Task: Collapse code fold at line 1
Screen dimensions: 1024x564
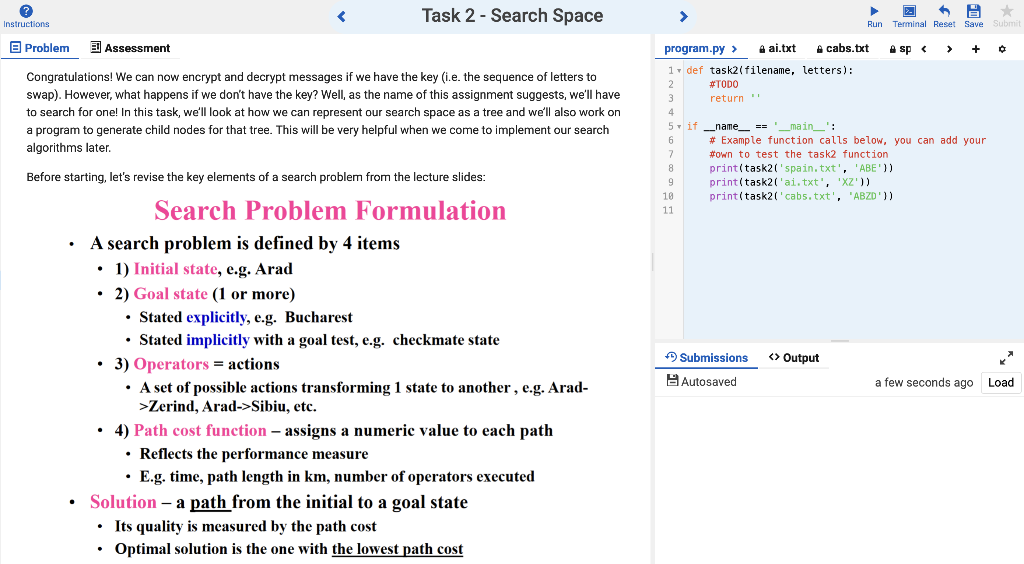Action: click(x=679, y=70)
